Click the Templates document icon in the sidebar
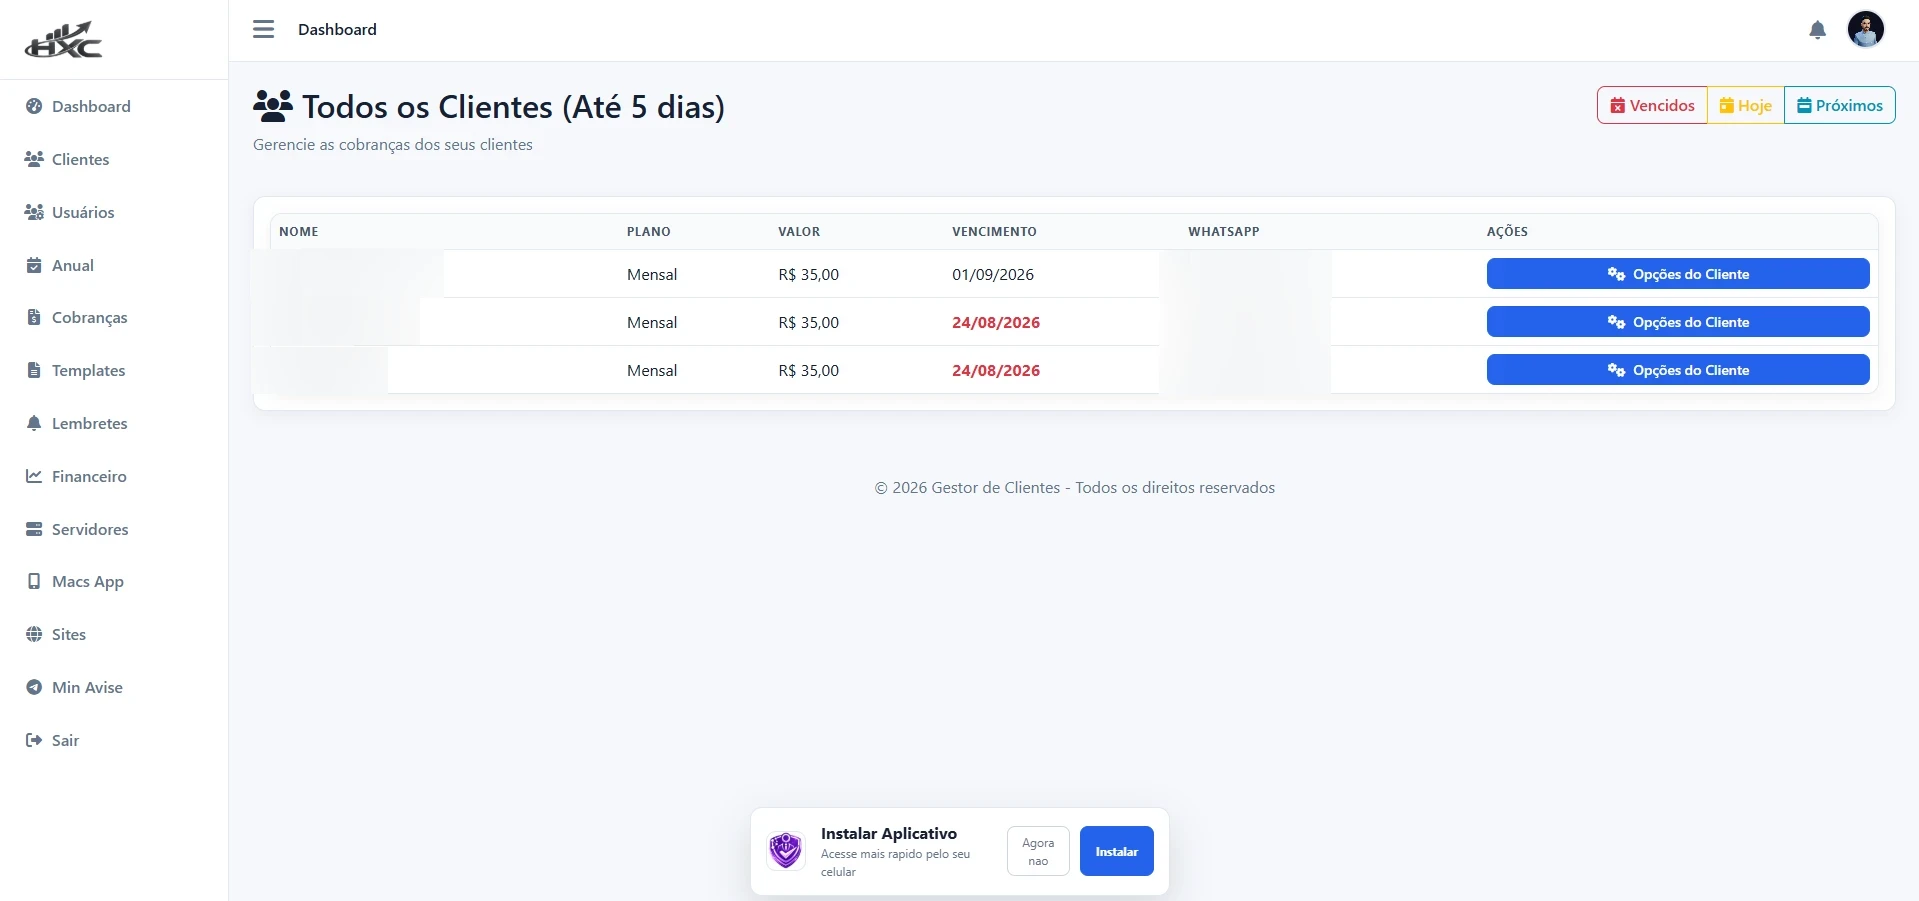This screenshot has width=1919, height=901. (34, 370)
